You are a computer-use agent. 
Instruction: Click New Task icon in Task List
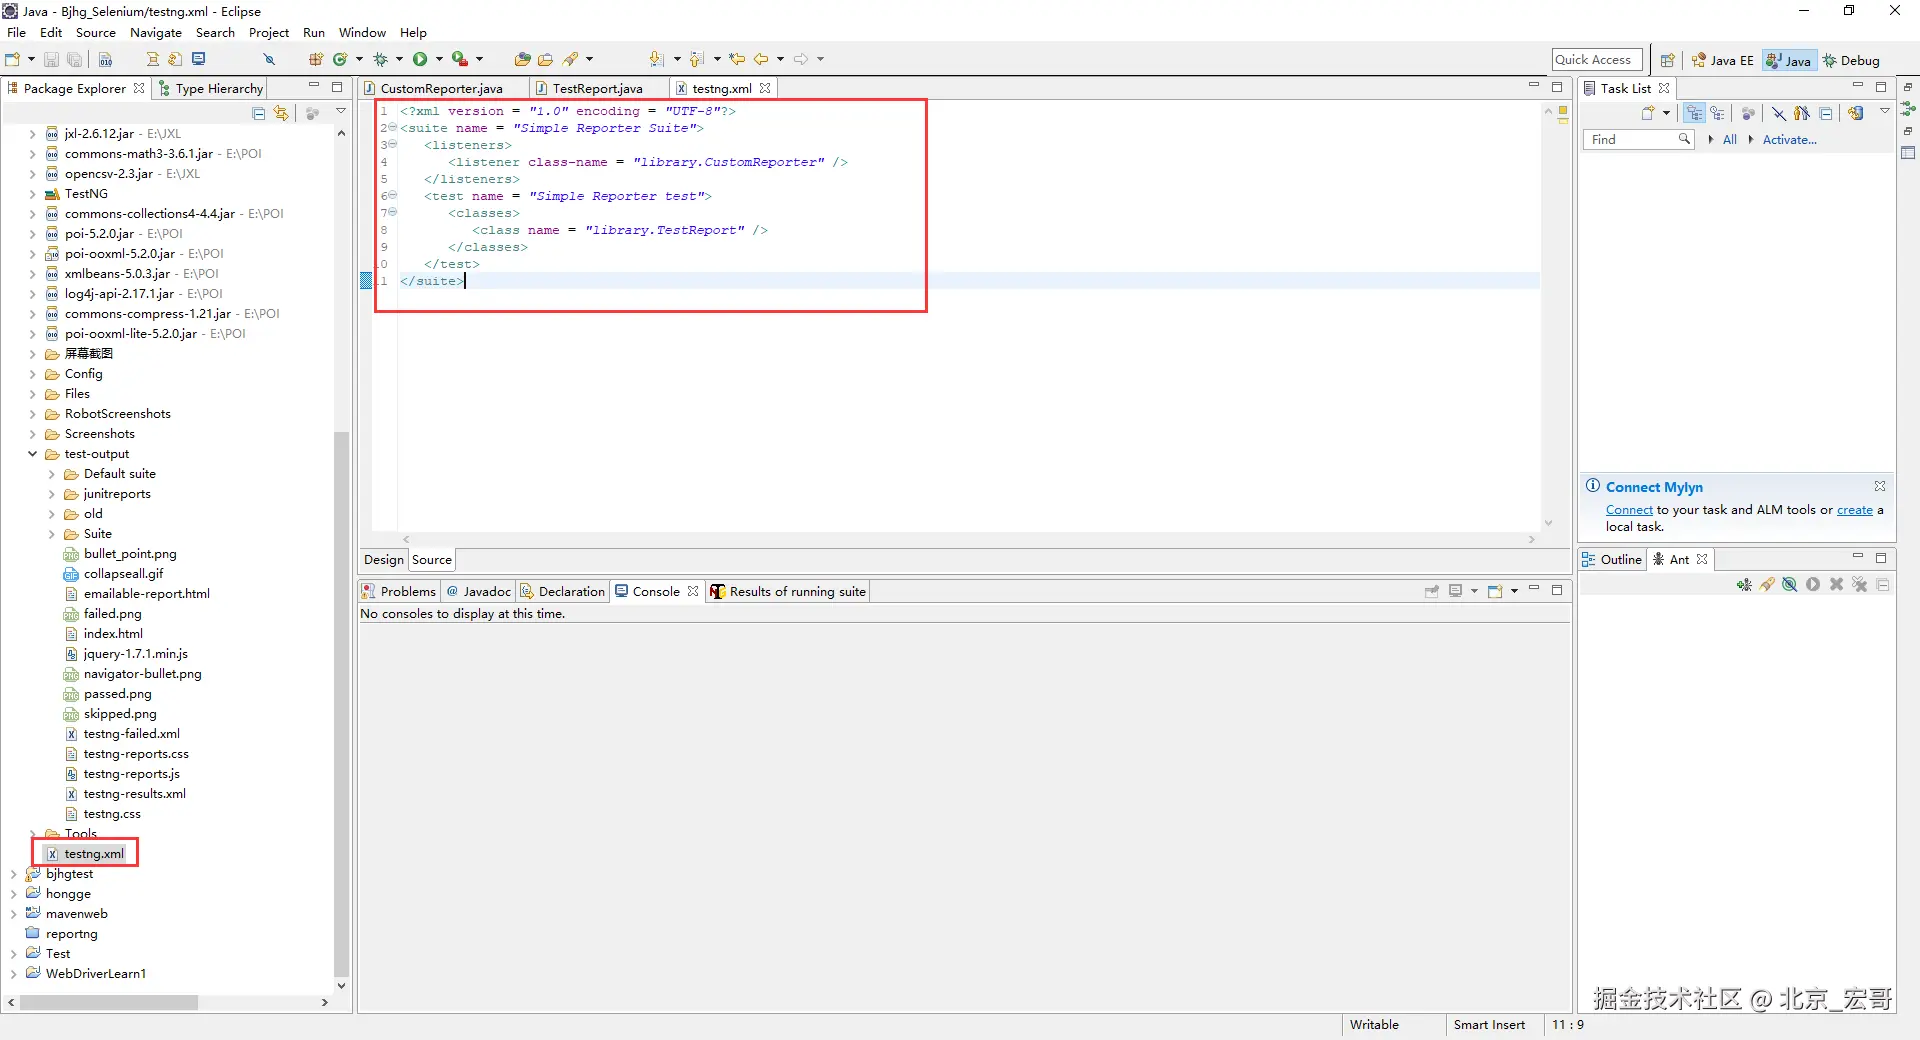coord(1648,113)
